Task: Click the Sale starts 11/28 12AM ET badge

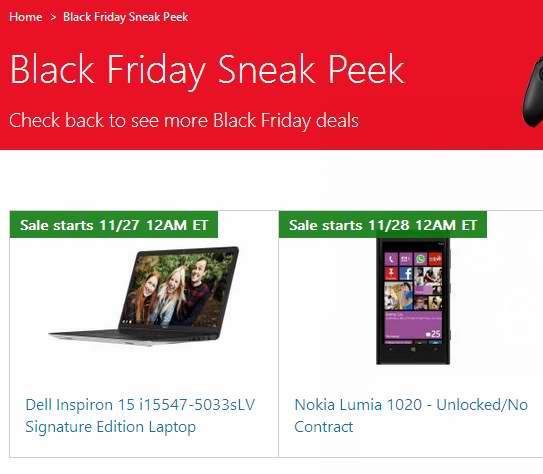Action: pyautogui.click(x=383, y=225)
